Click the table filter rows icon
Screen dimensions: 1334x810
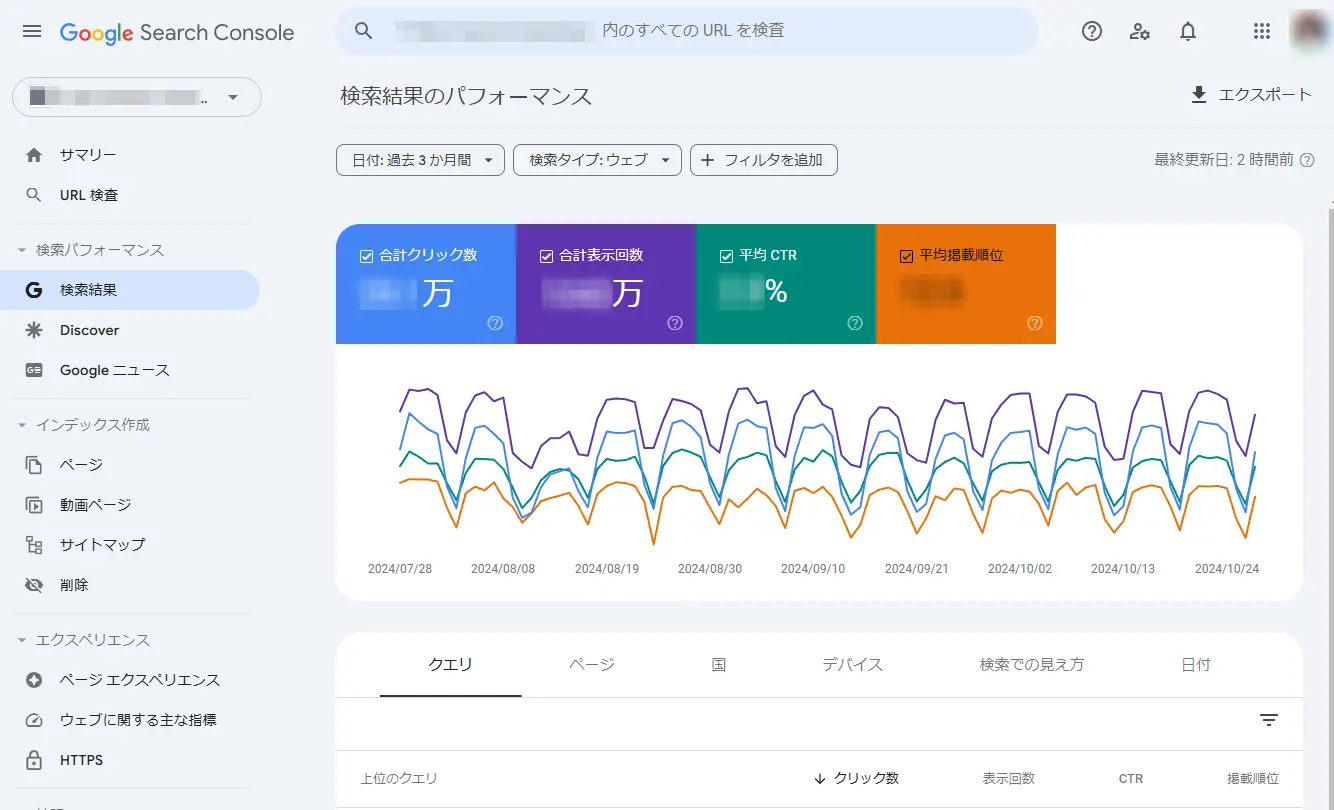coord(1269,720)
